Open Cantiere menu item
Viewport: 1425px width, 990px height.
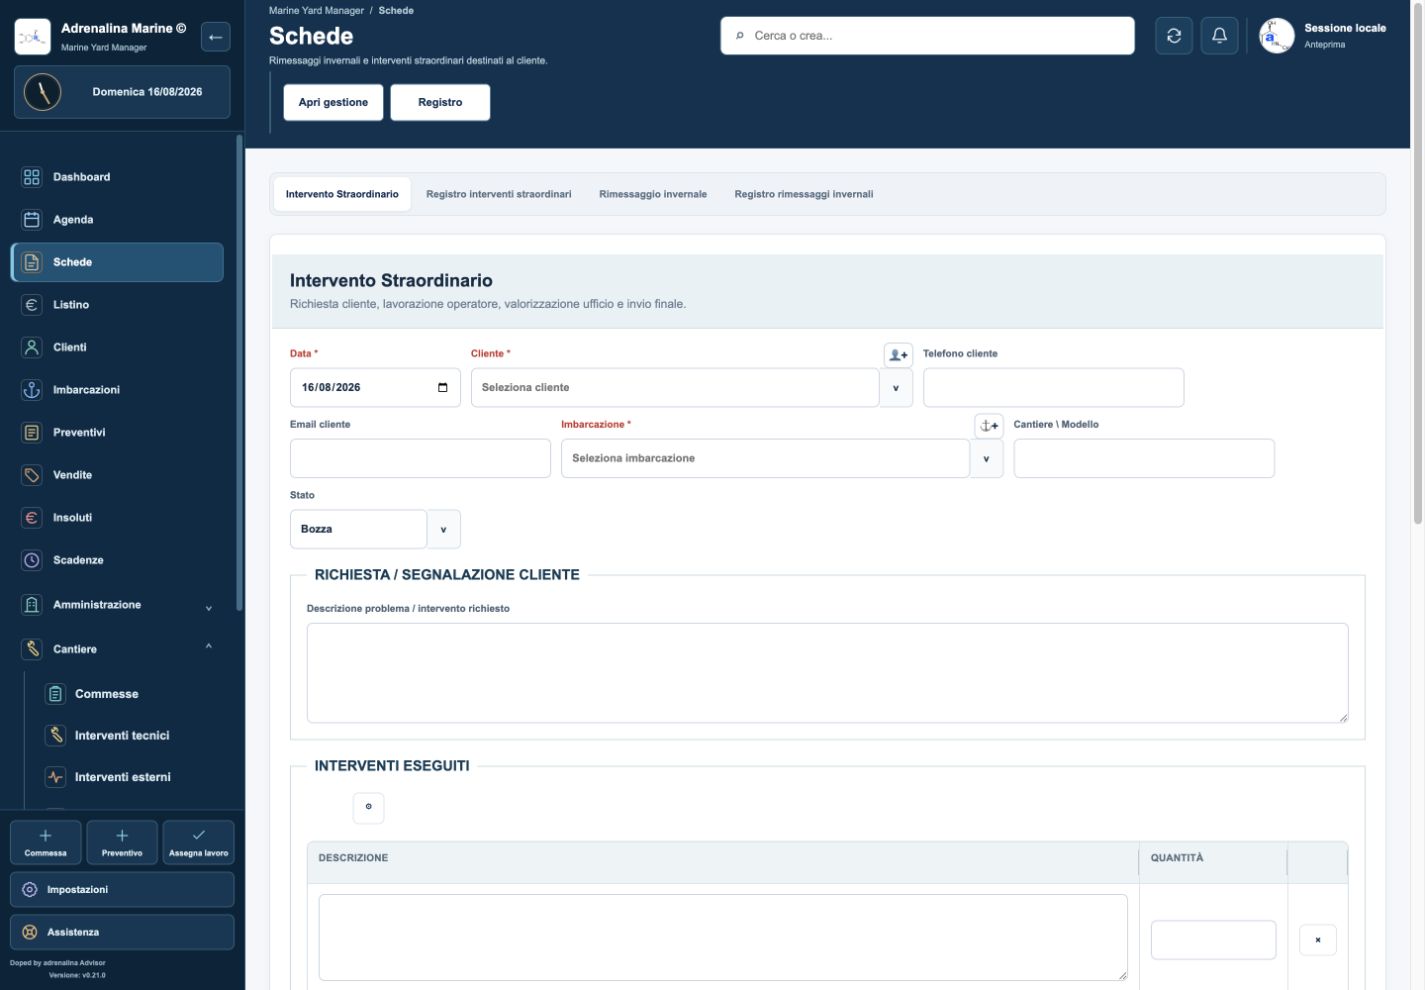click(x=117, y=649)
